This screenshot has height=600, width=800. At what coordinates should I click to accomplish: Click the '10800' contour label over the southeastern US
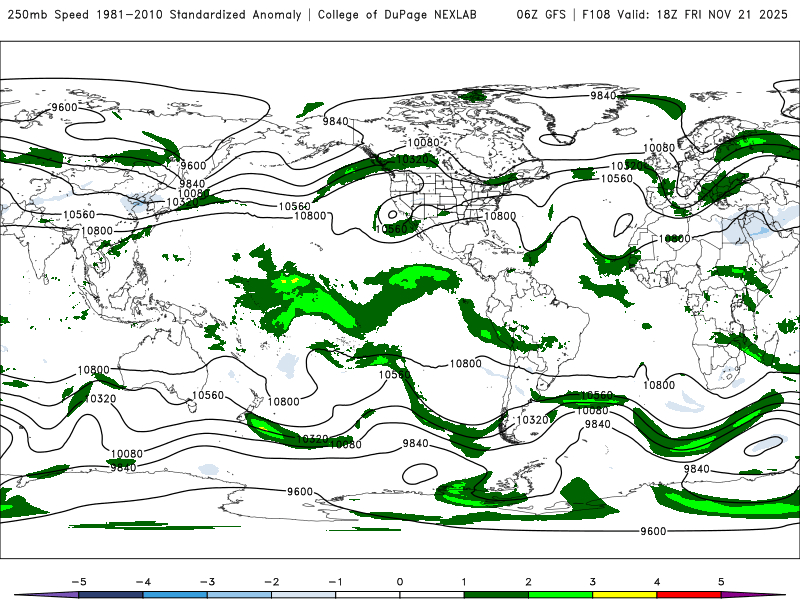500,216
